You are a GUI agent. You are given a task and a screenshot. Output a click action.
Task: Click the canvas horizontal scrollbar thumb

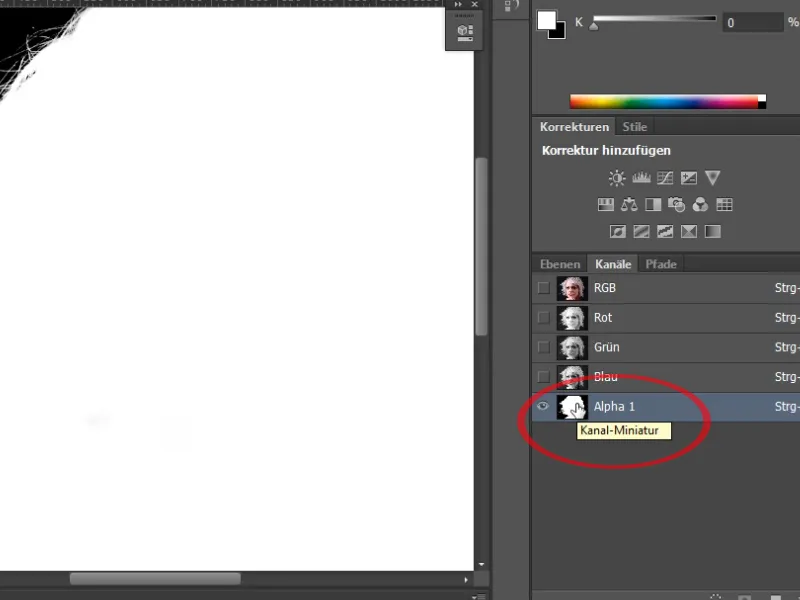click(x=155, y=579)
